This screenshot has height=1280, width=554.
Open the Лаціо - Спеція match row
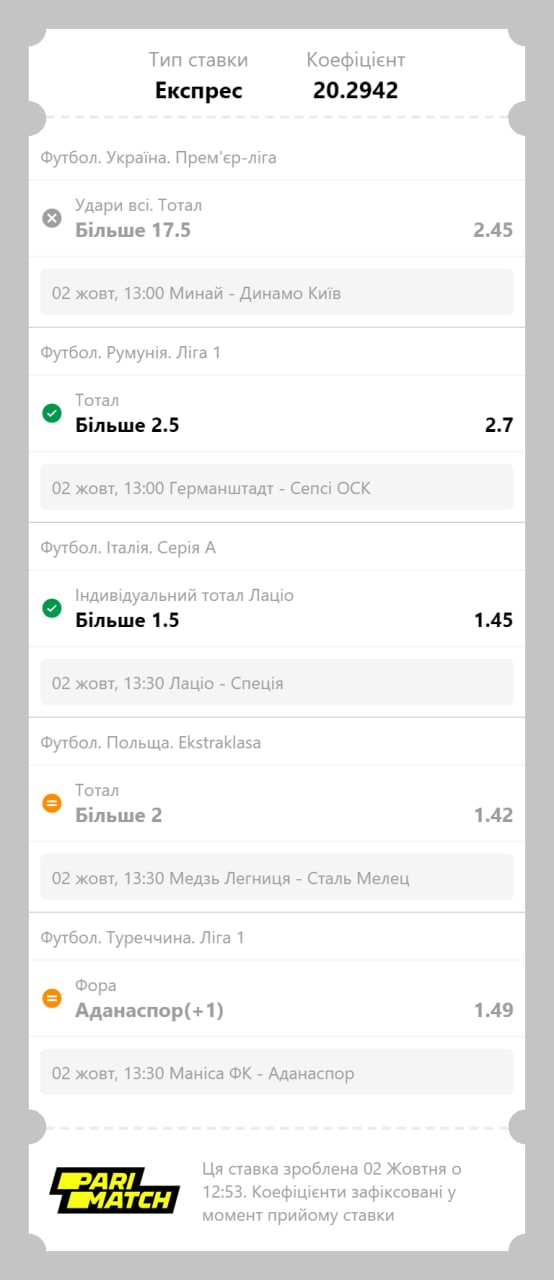coord(277,682)
